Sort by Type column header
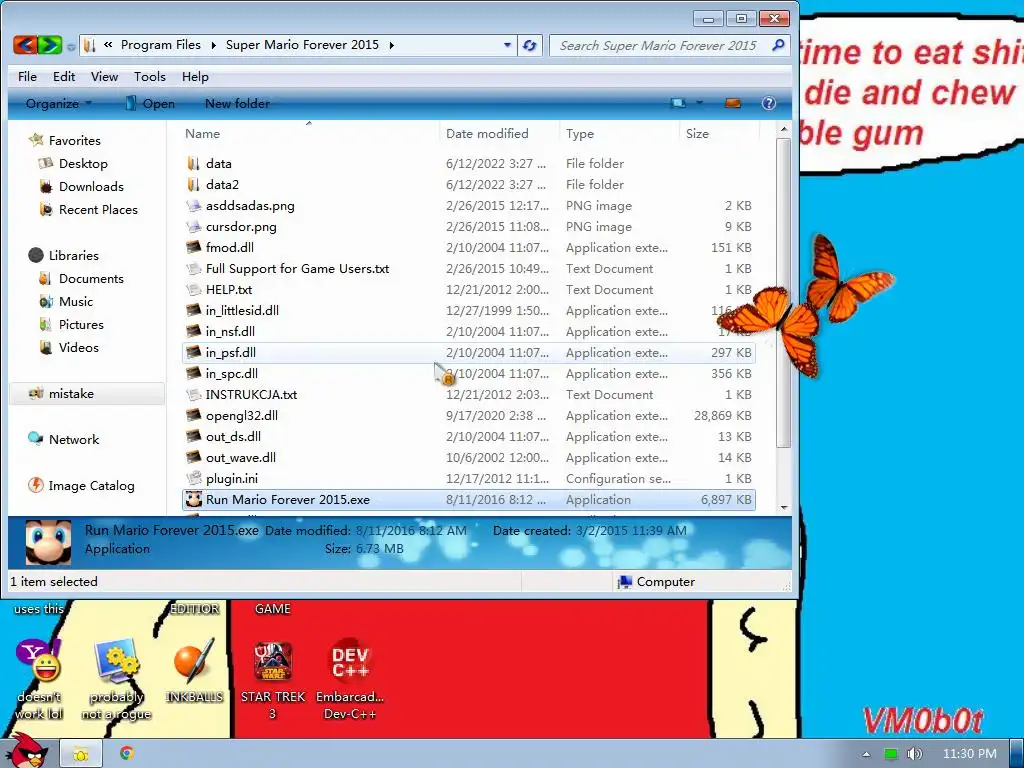 click(580, 133)
